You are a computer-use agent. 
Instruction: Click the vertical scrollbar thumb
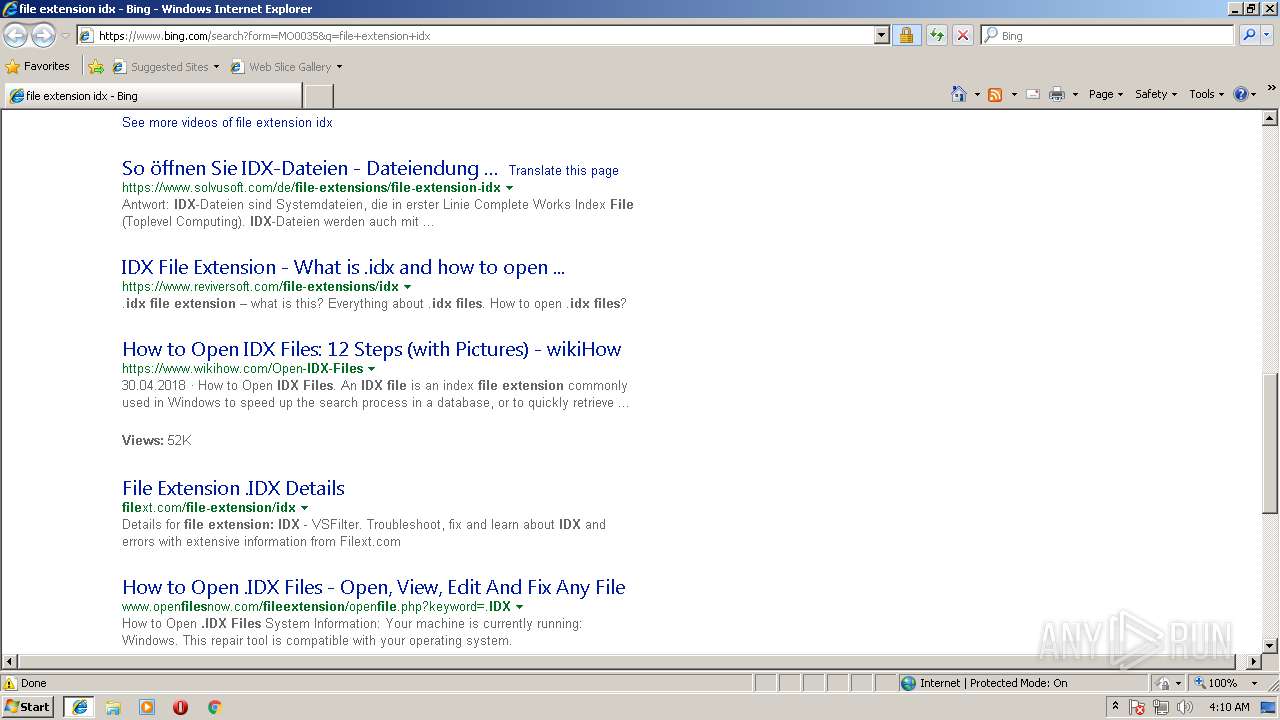tap(1270, 442)
